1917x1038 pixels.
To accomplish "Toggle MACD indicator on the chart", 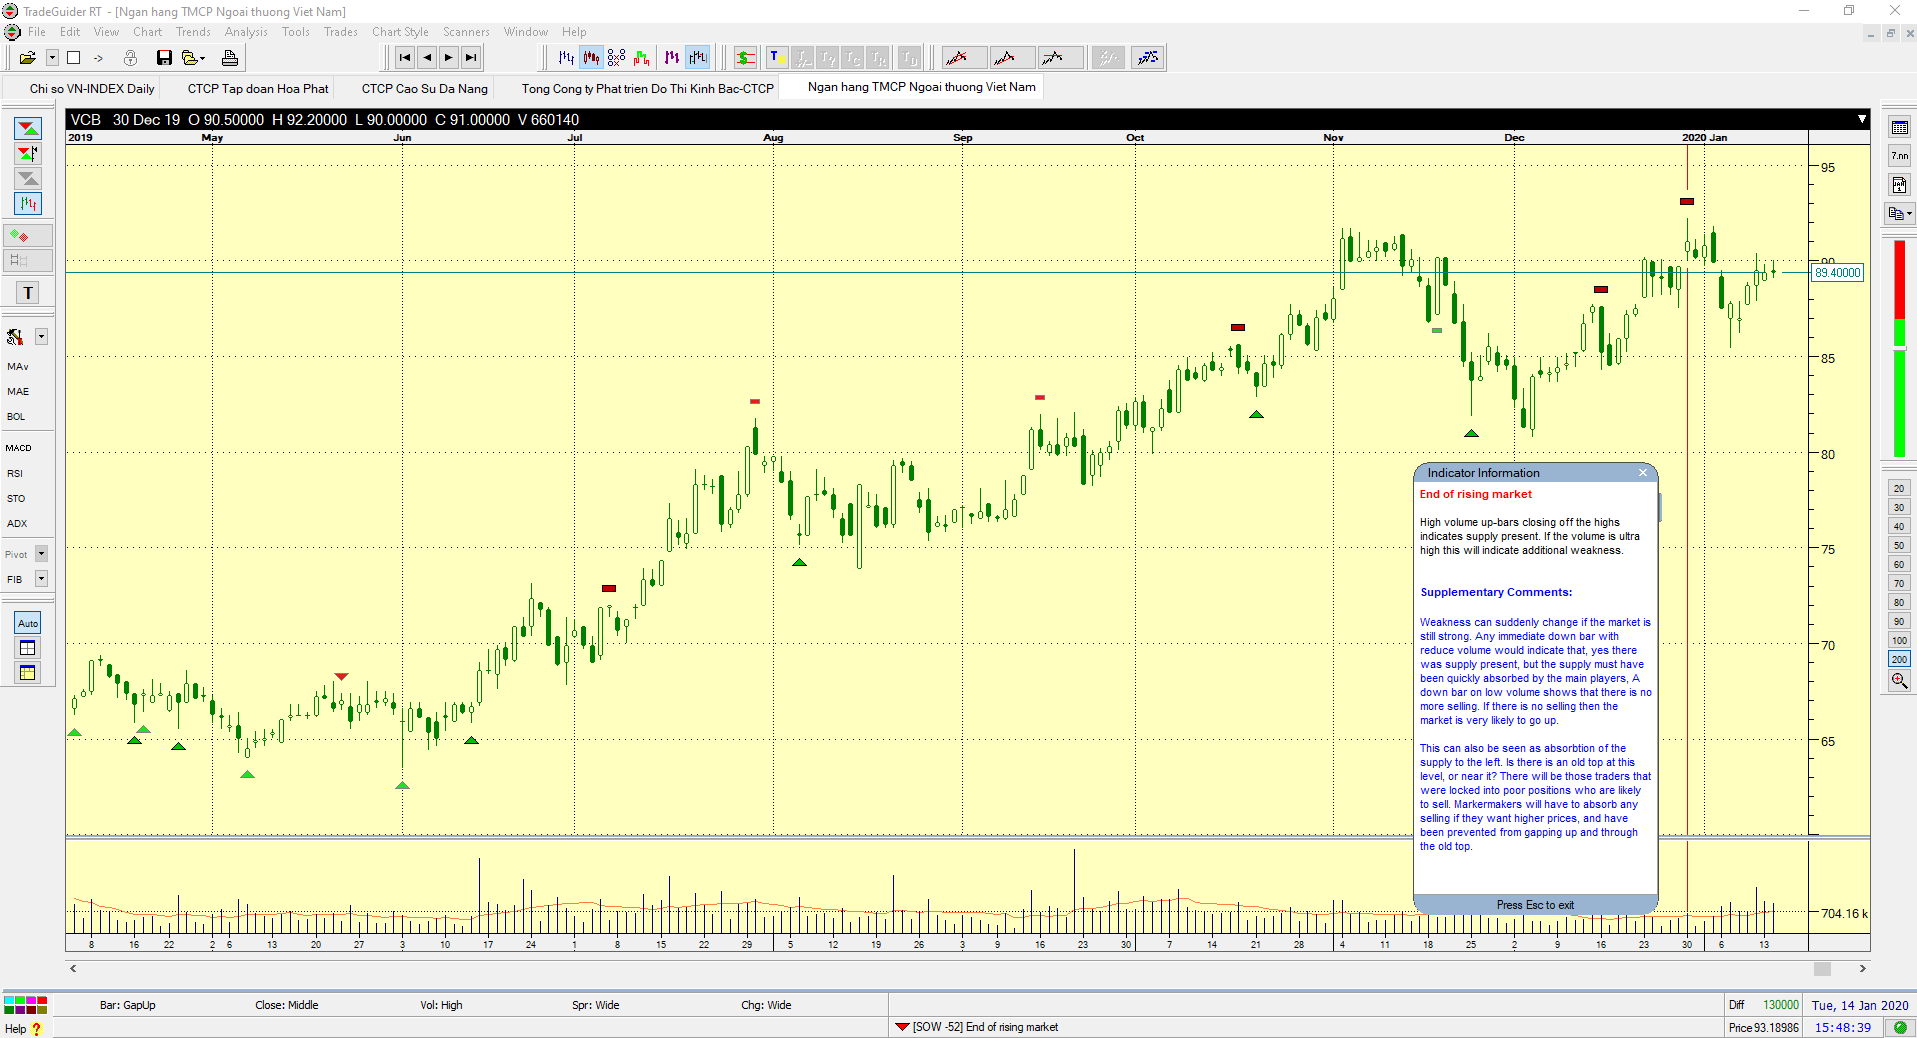I will pyautogui.click(x=19, y=448).
